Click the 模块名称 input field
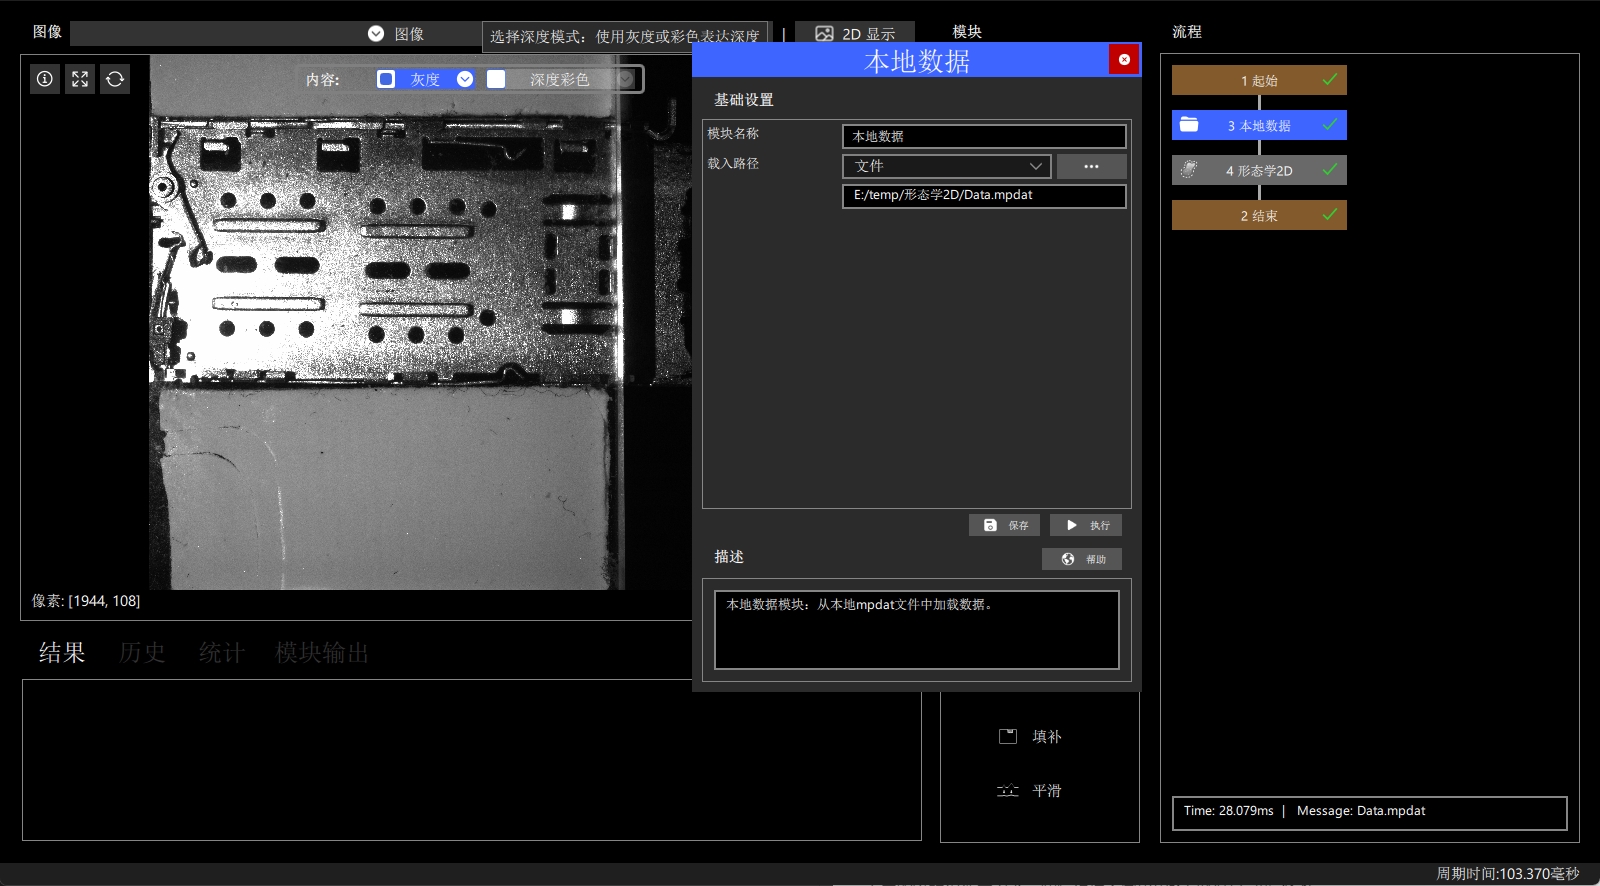Image resolution: width=1600 pixels, height=886 pixels. [985, 136]
